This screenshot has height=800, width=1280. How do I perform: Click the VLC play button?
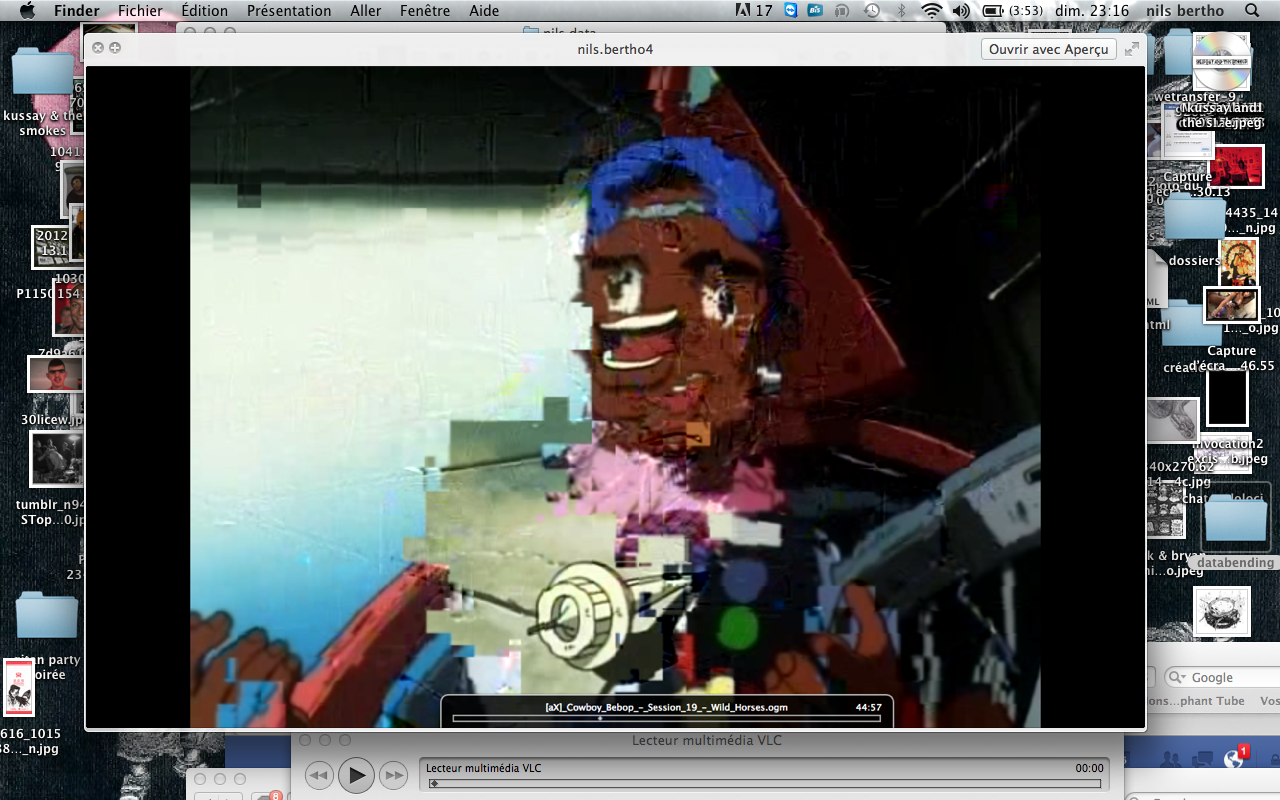[x=356, y=775]
